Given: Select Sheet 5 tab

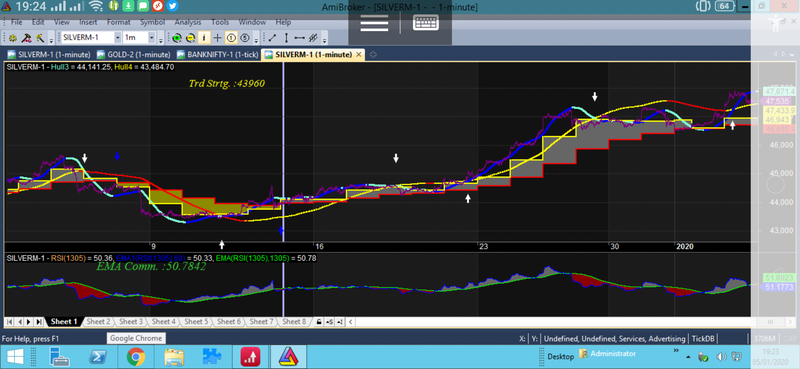Looking at the screenshot, I should point(196,322).
